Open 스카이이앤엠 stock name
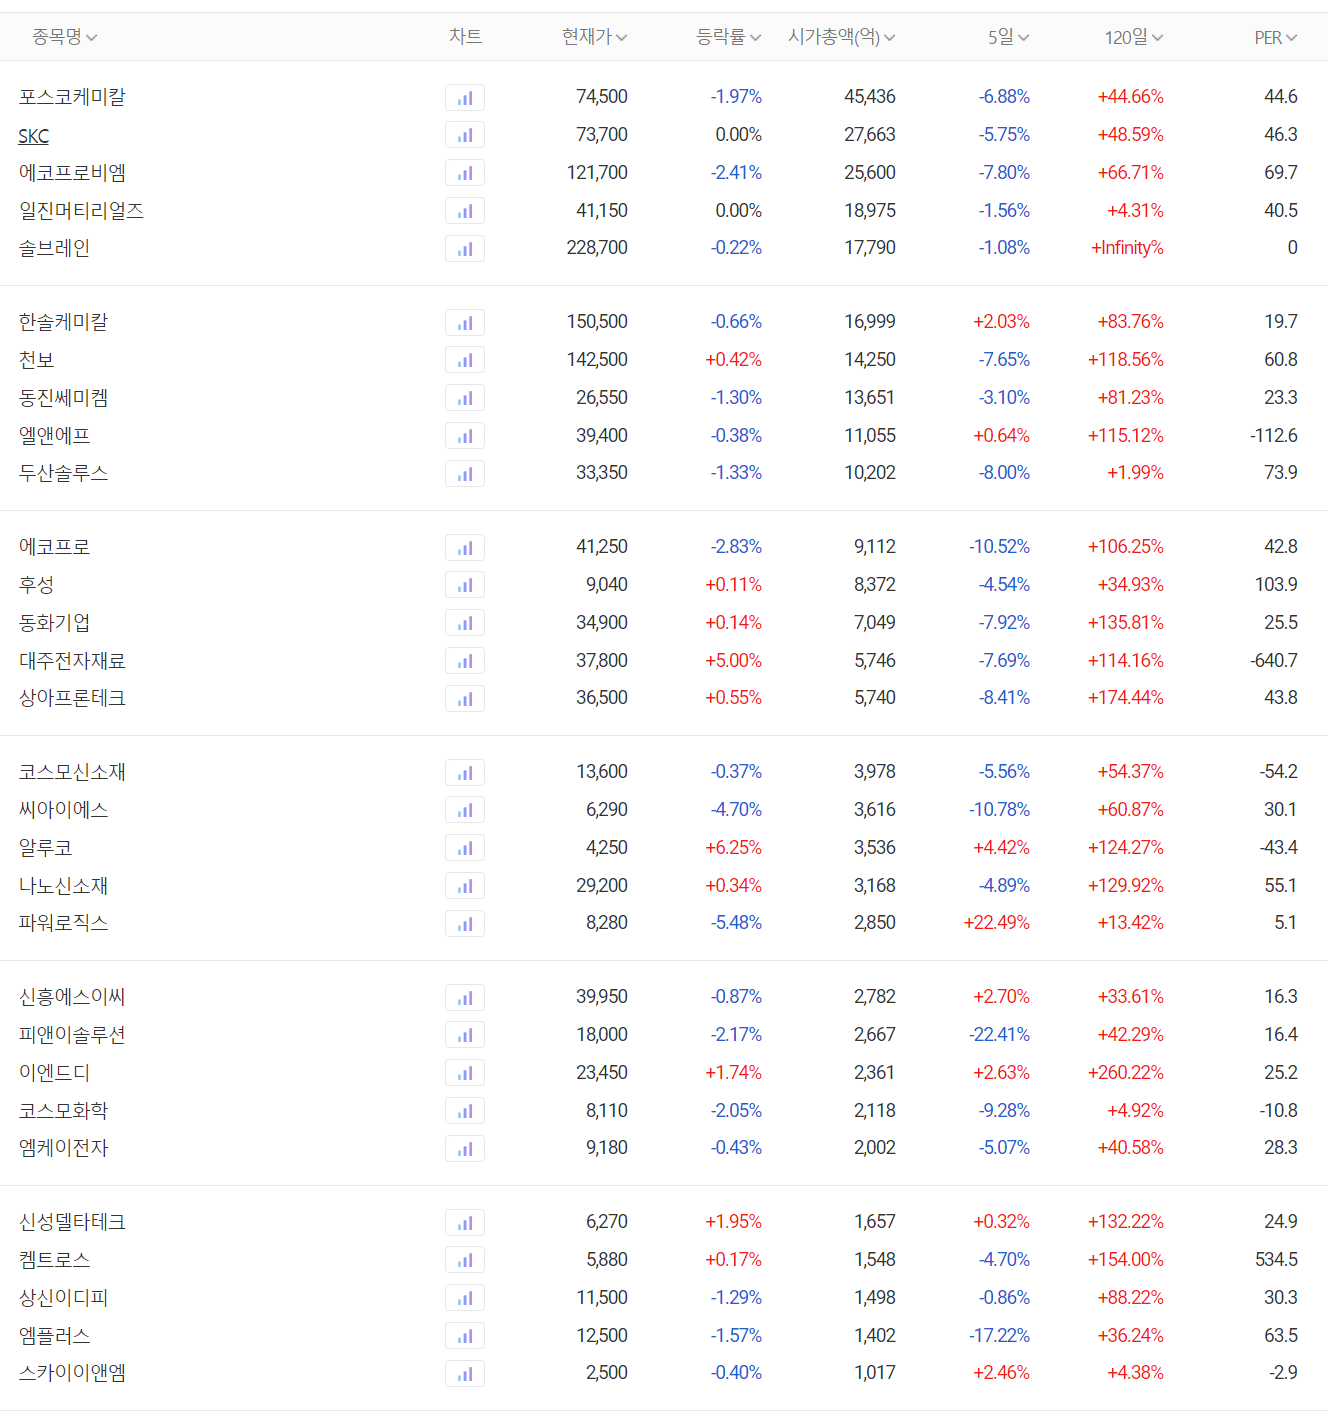 click(x=72, y=1373)
